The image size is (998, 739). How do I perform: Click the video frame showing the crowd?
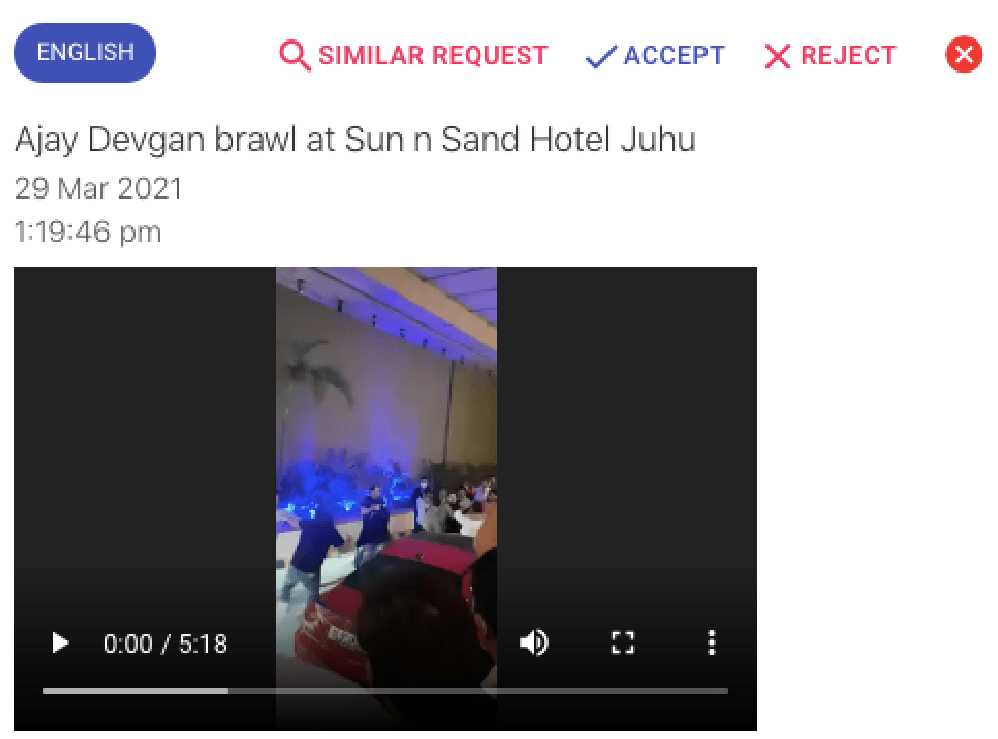coord(386,446)
